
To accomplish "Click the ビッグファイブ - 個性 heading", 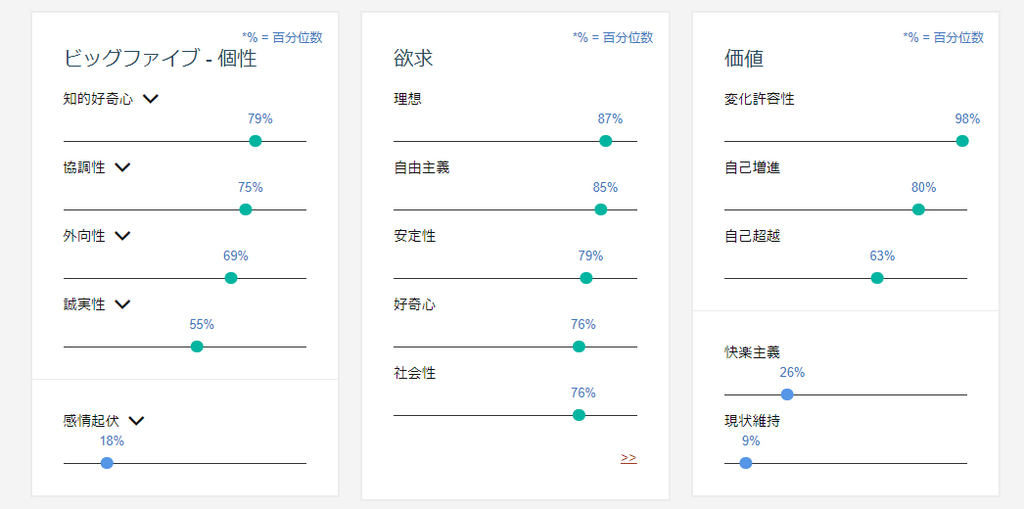I will click(x=160, y=59).
